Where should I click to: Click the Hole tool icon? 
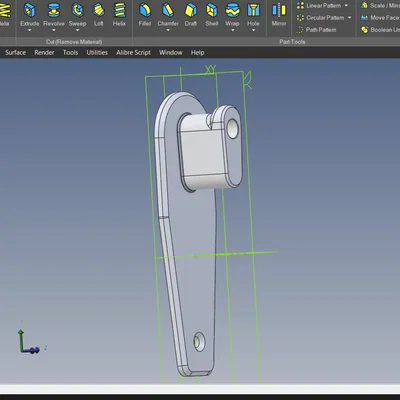click(253, 10)
